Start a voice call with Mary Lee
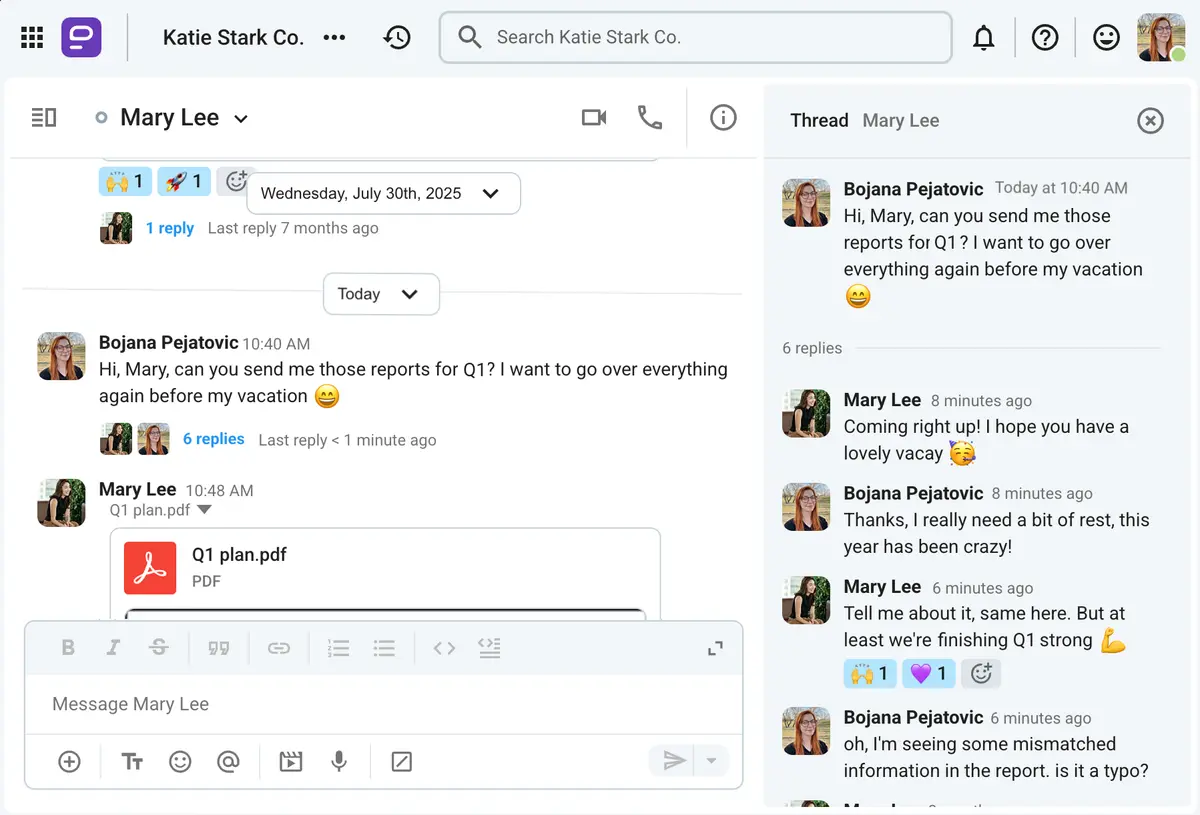1200x815 pixels. point(650,118)
